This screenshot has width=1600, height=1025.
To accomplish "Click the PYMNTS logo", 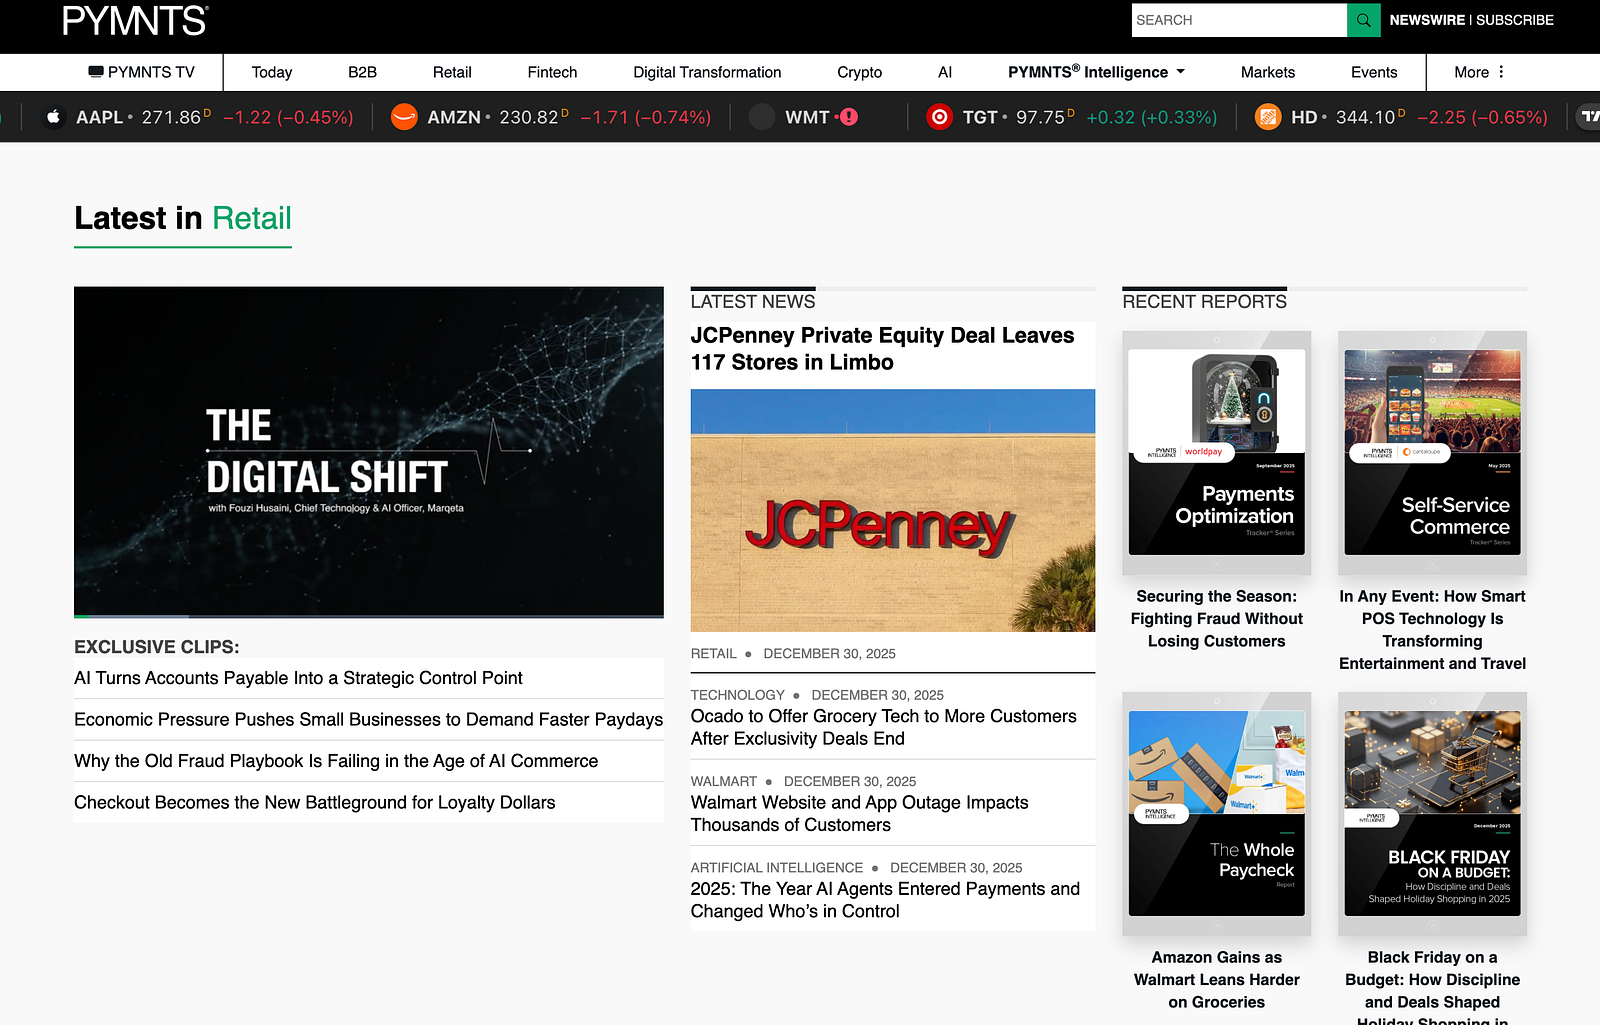I will pyautogui.click(x=135, y=21).
